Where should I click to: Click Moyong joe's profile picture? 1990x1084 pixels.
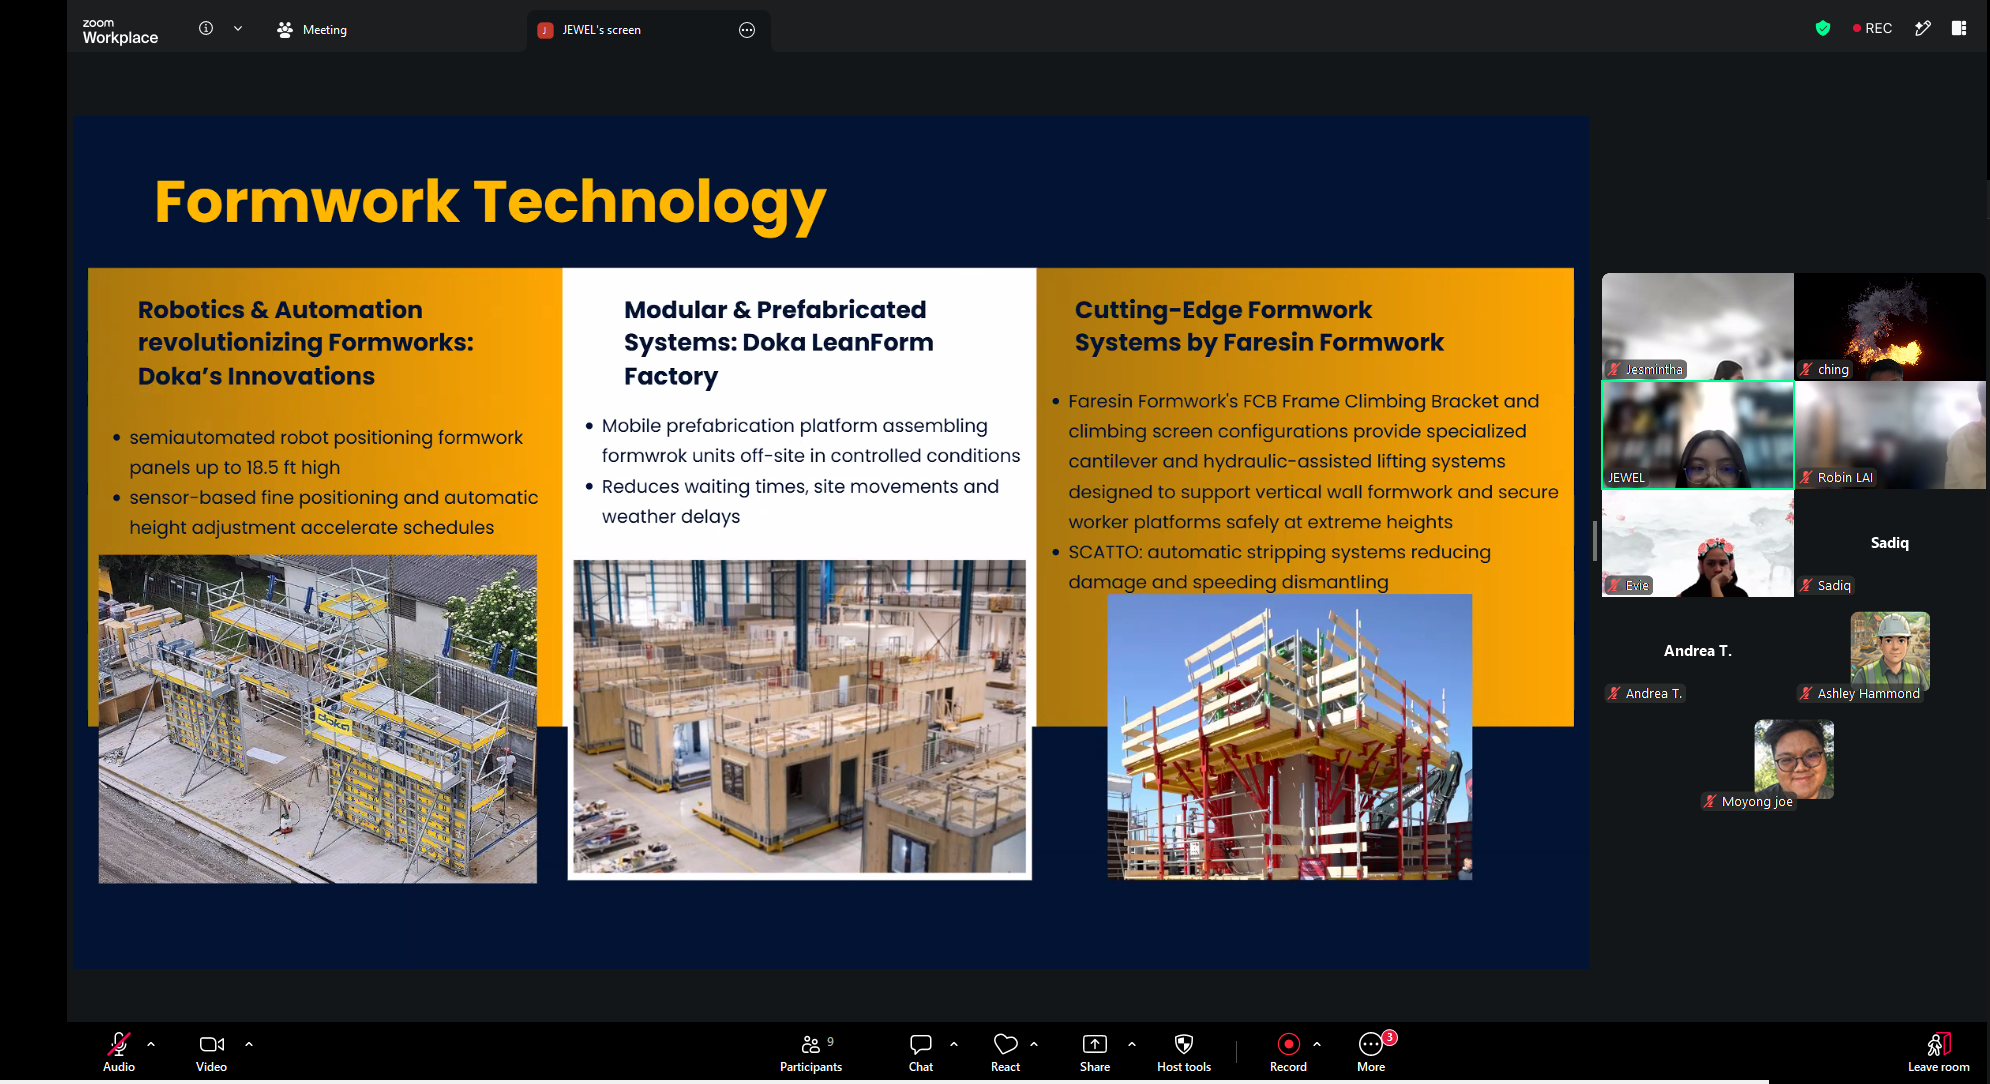tap(1794, 759)
